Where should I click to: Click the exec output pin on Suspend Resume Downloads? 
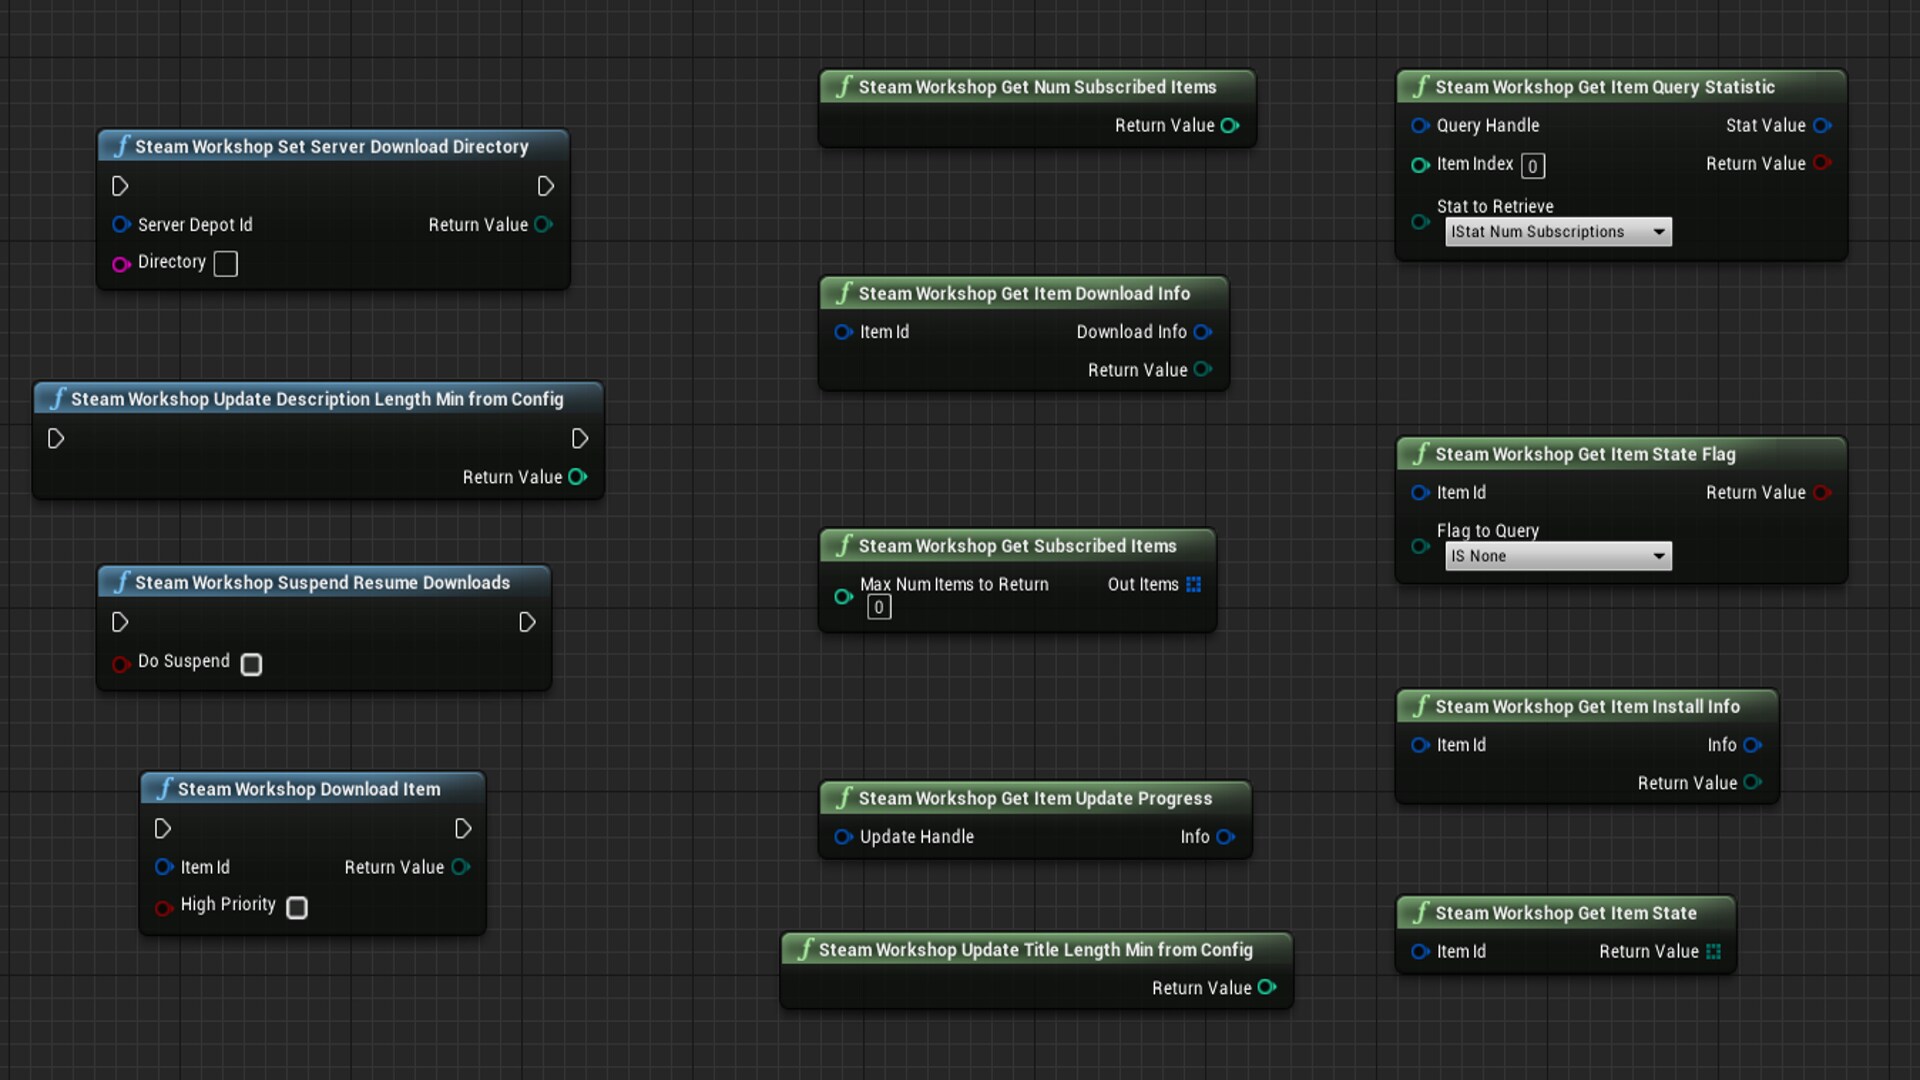click(x=527, y=622)
